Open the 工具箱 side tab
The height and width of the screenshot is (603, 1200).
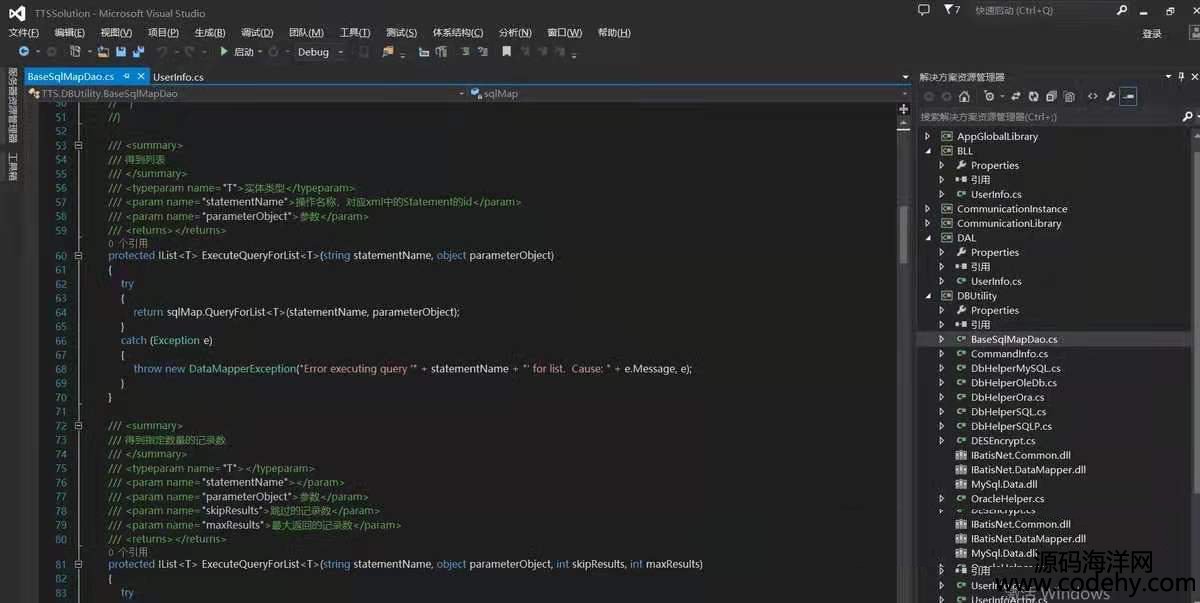[x=12, y=166]
